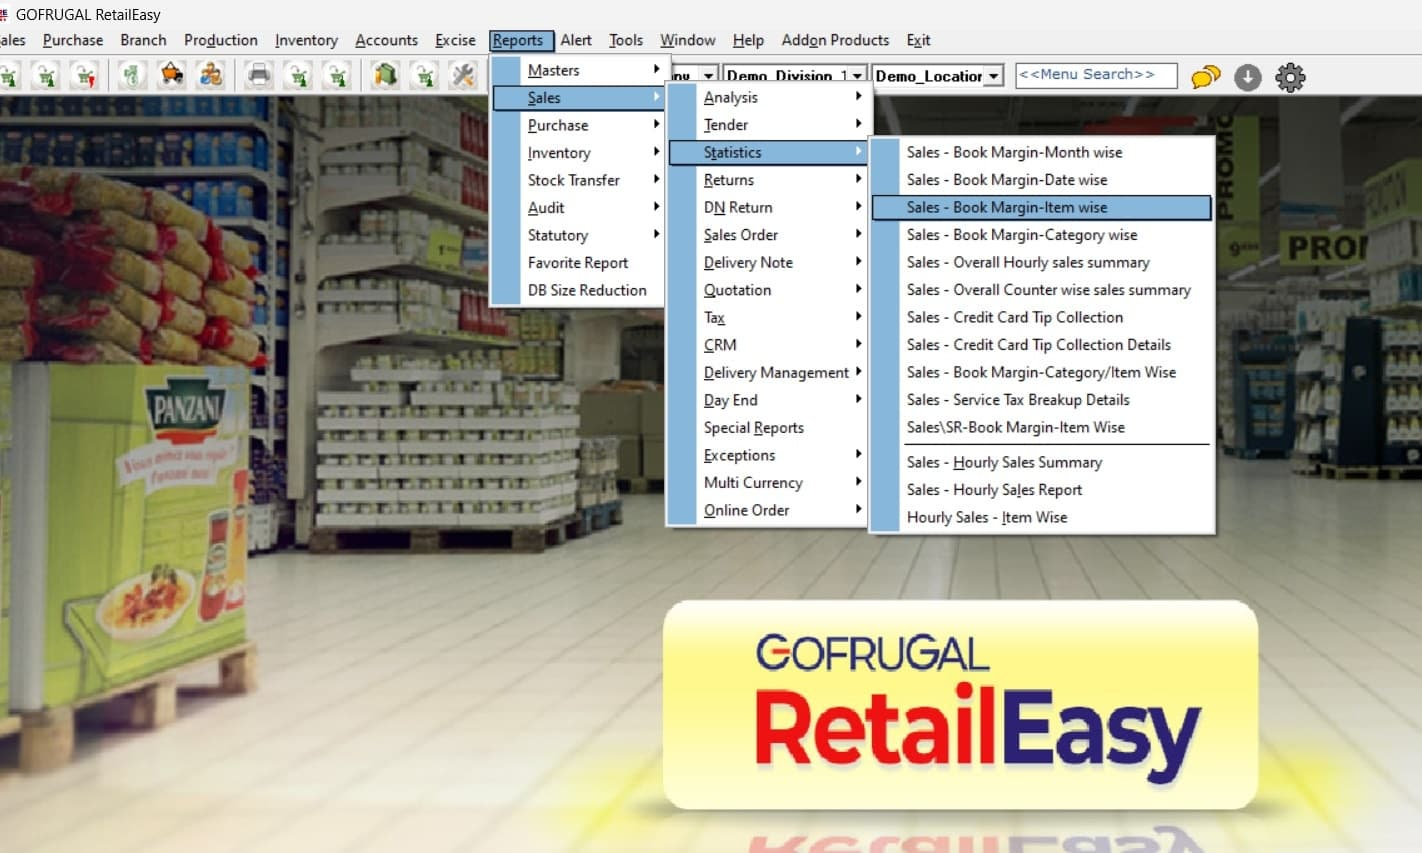This screenshot has width=1422, height=853.
Task: Open Sales - Book Margin-Category wise report
Action: tap(1021, 235)
